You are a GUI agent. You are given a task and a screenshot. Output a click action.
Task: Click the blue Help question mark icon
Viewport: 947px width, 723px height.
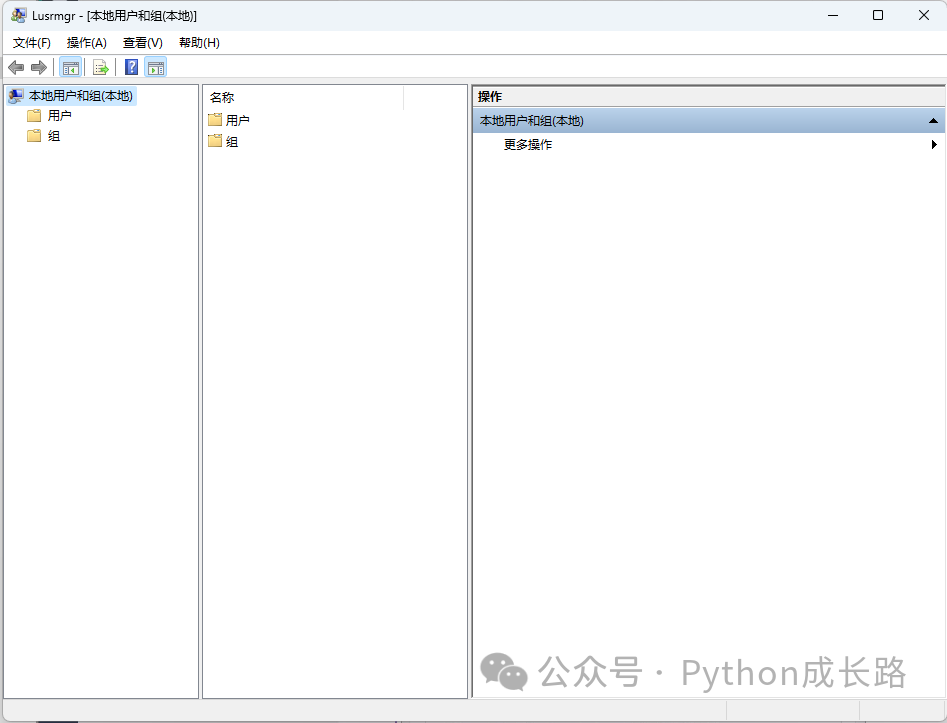(x=131, y=67)
